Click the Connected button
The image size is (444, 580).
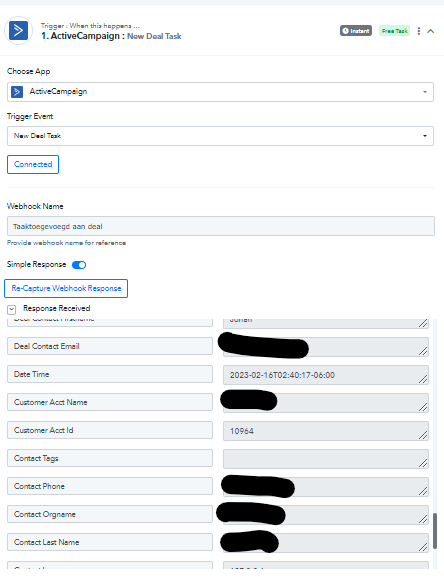tap(33, 164)
